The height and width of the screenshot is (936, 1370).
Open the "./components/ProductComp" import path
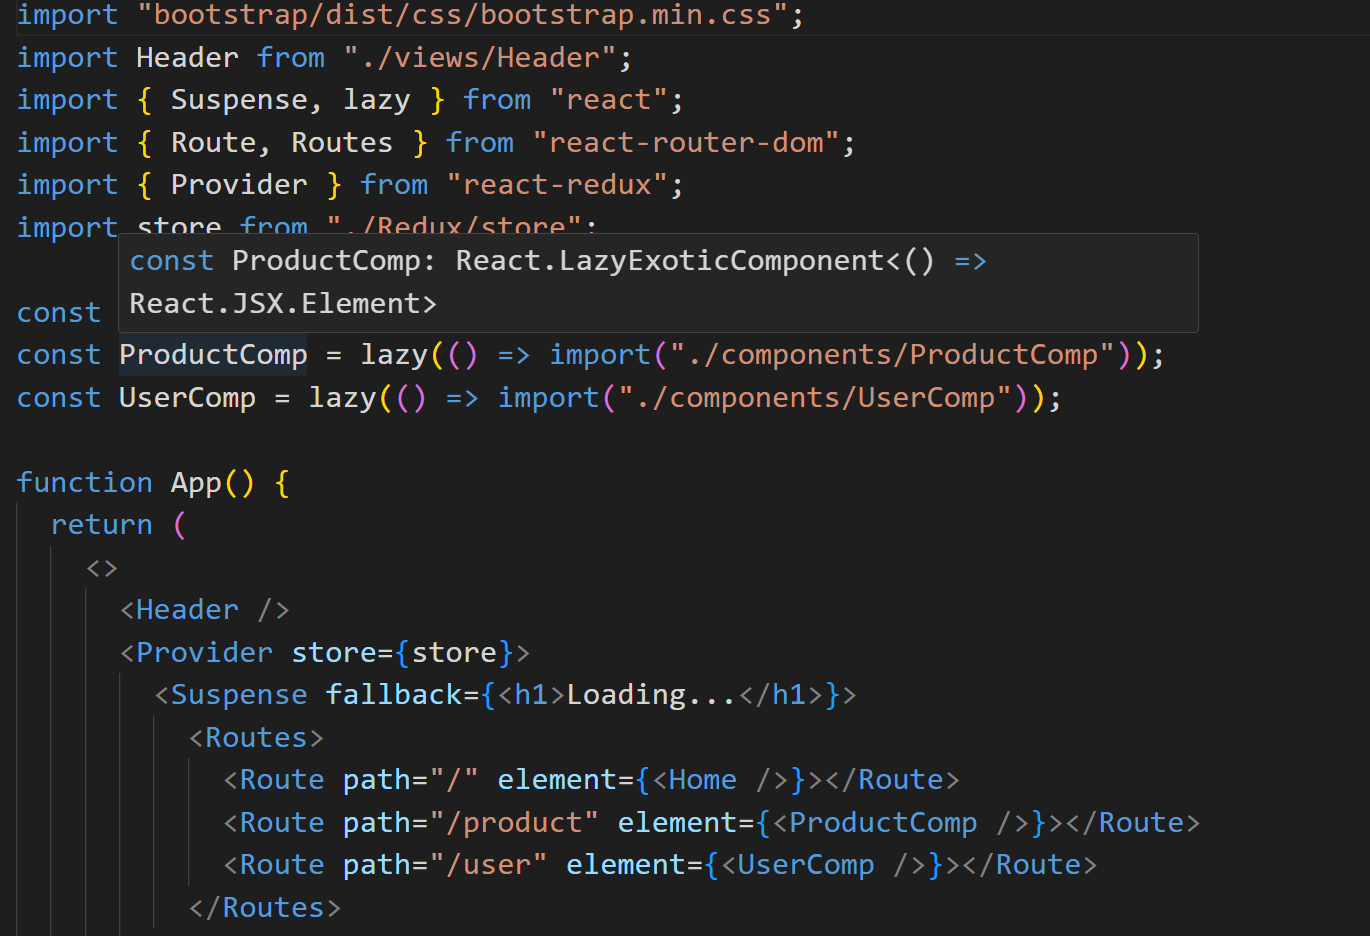coord(891,355)
